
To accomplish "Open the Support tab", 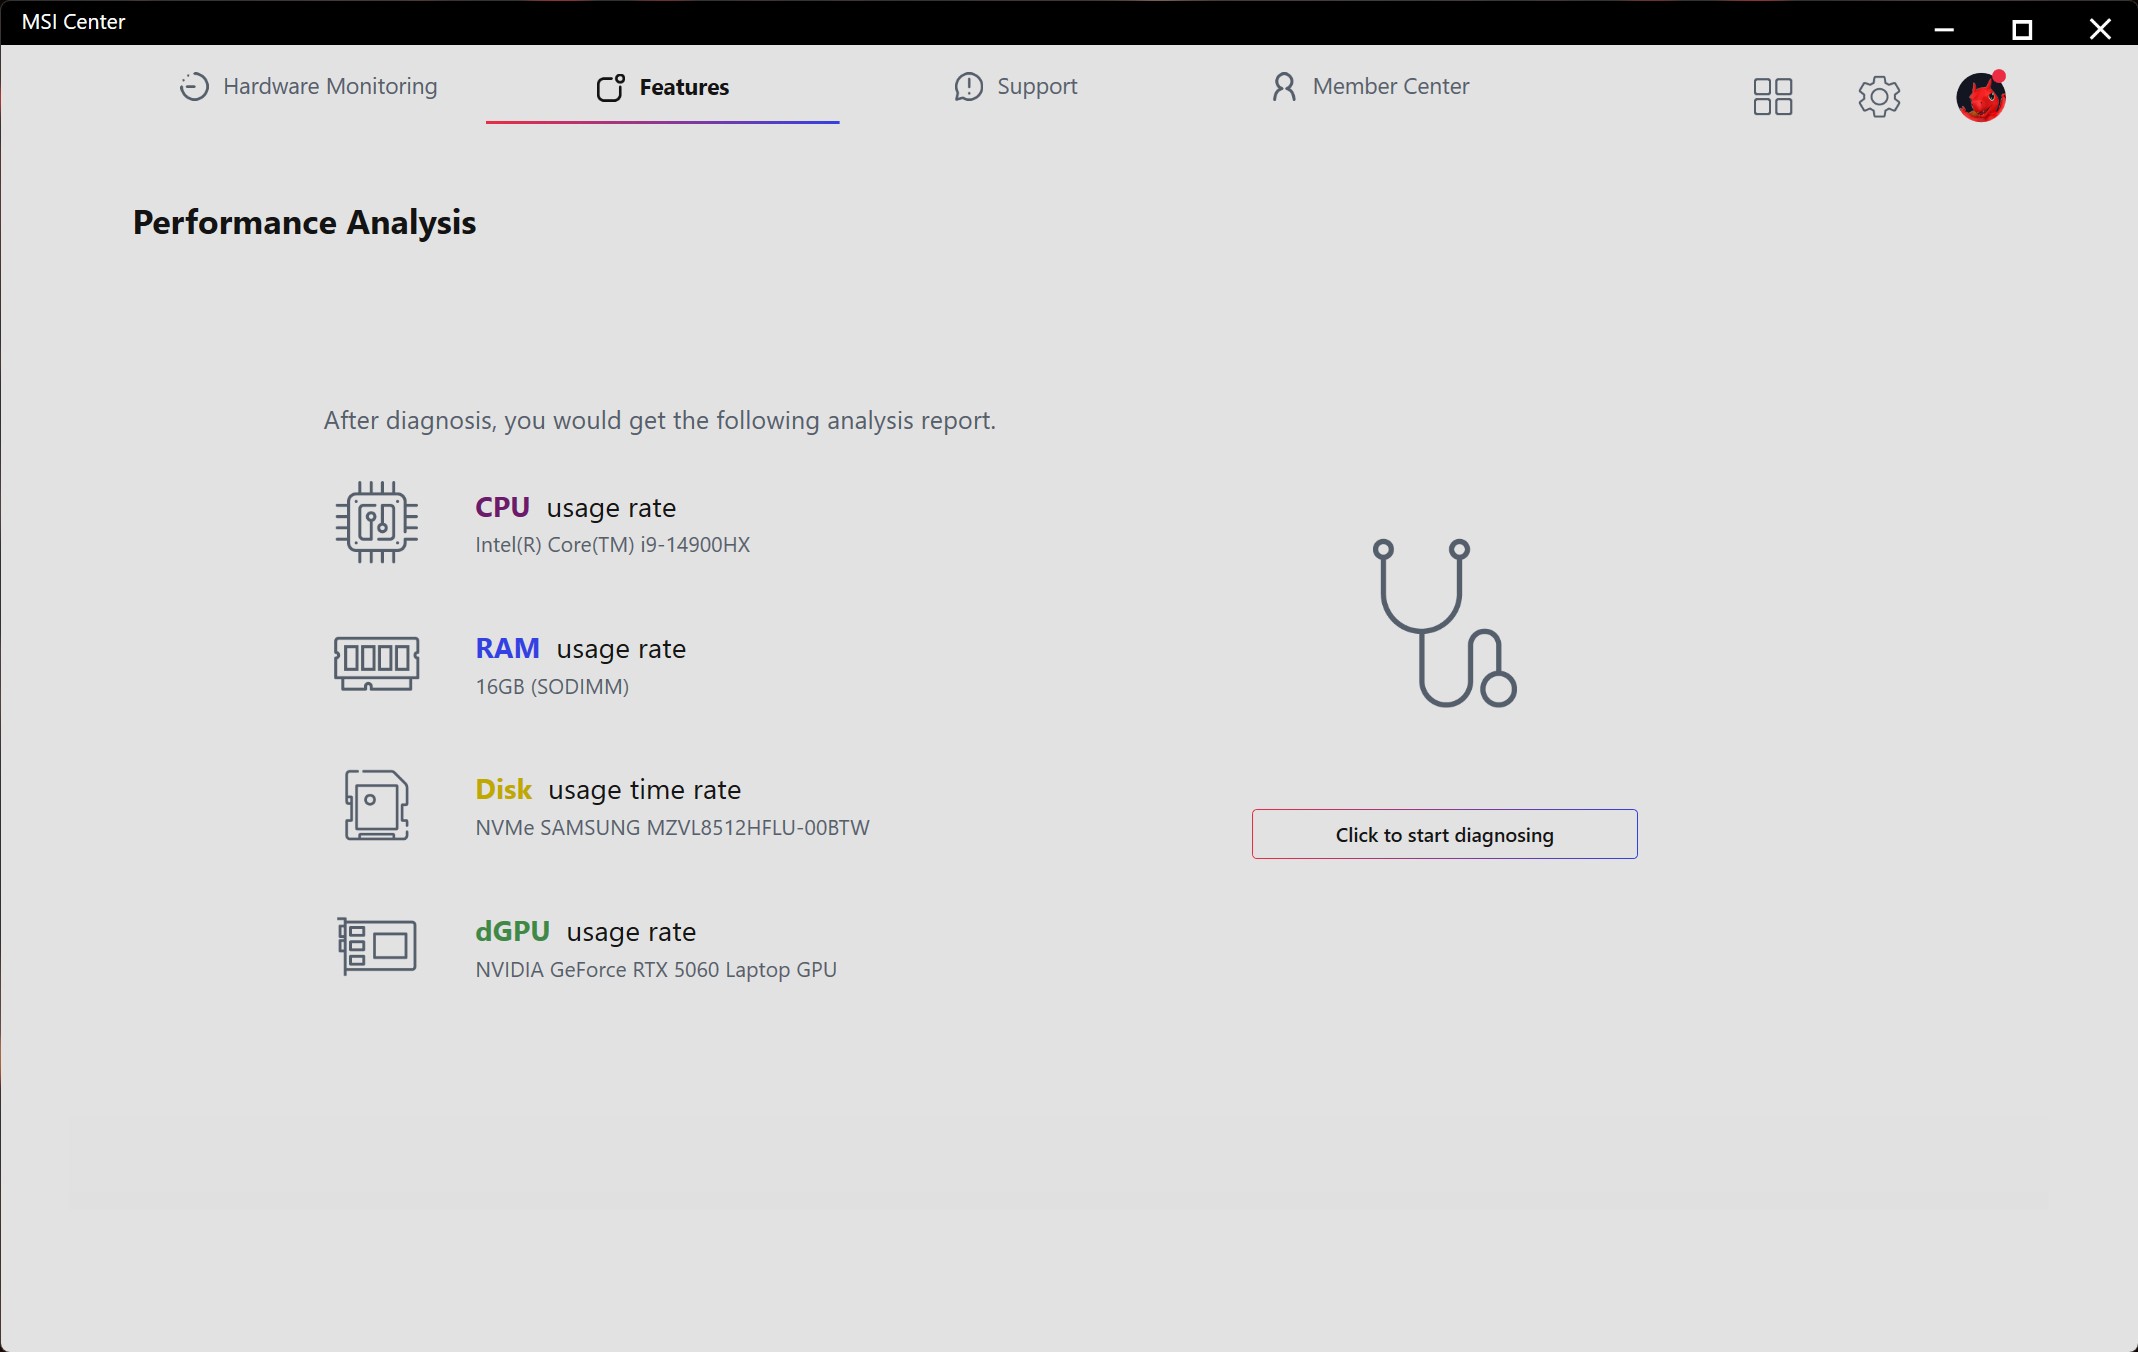I will [1015, 87].
